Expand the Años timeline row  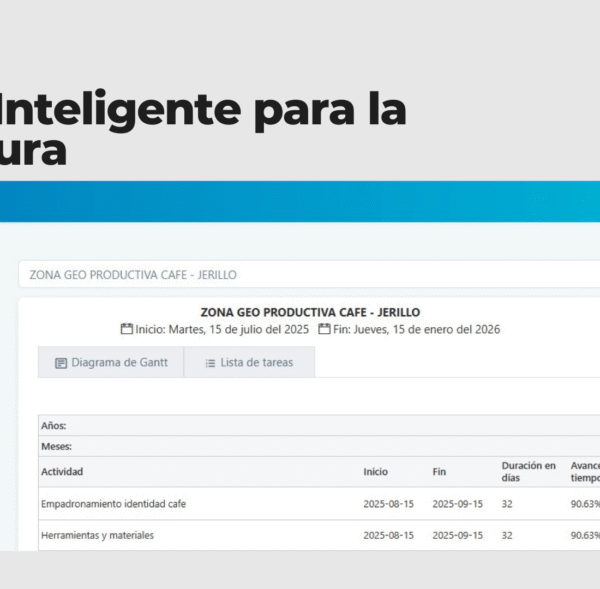[54, 426]
